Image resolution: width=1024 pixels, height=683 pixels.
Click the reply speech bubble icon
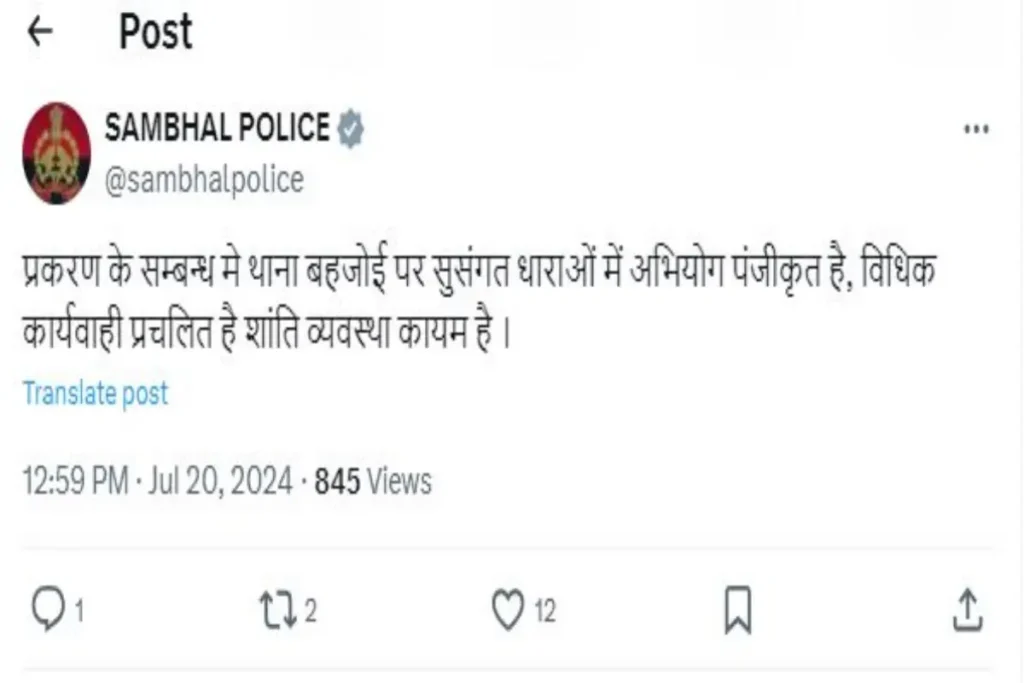click(x=48, y=610)
